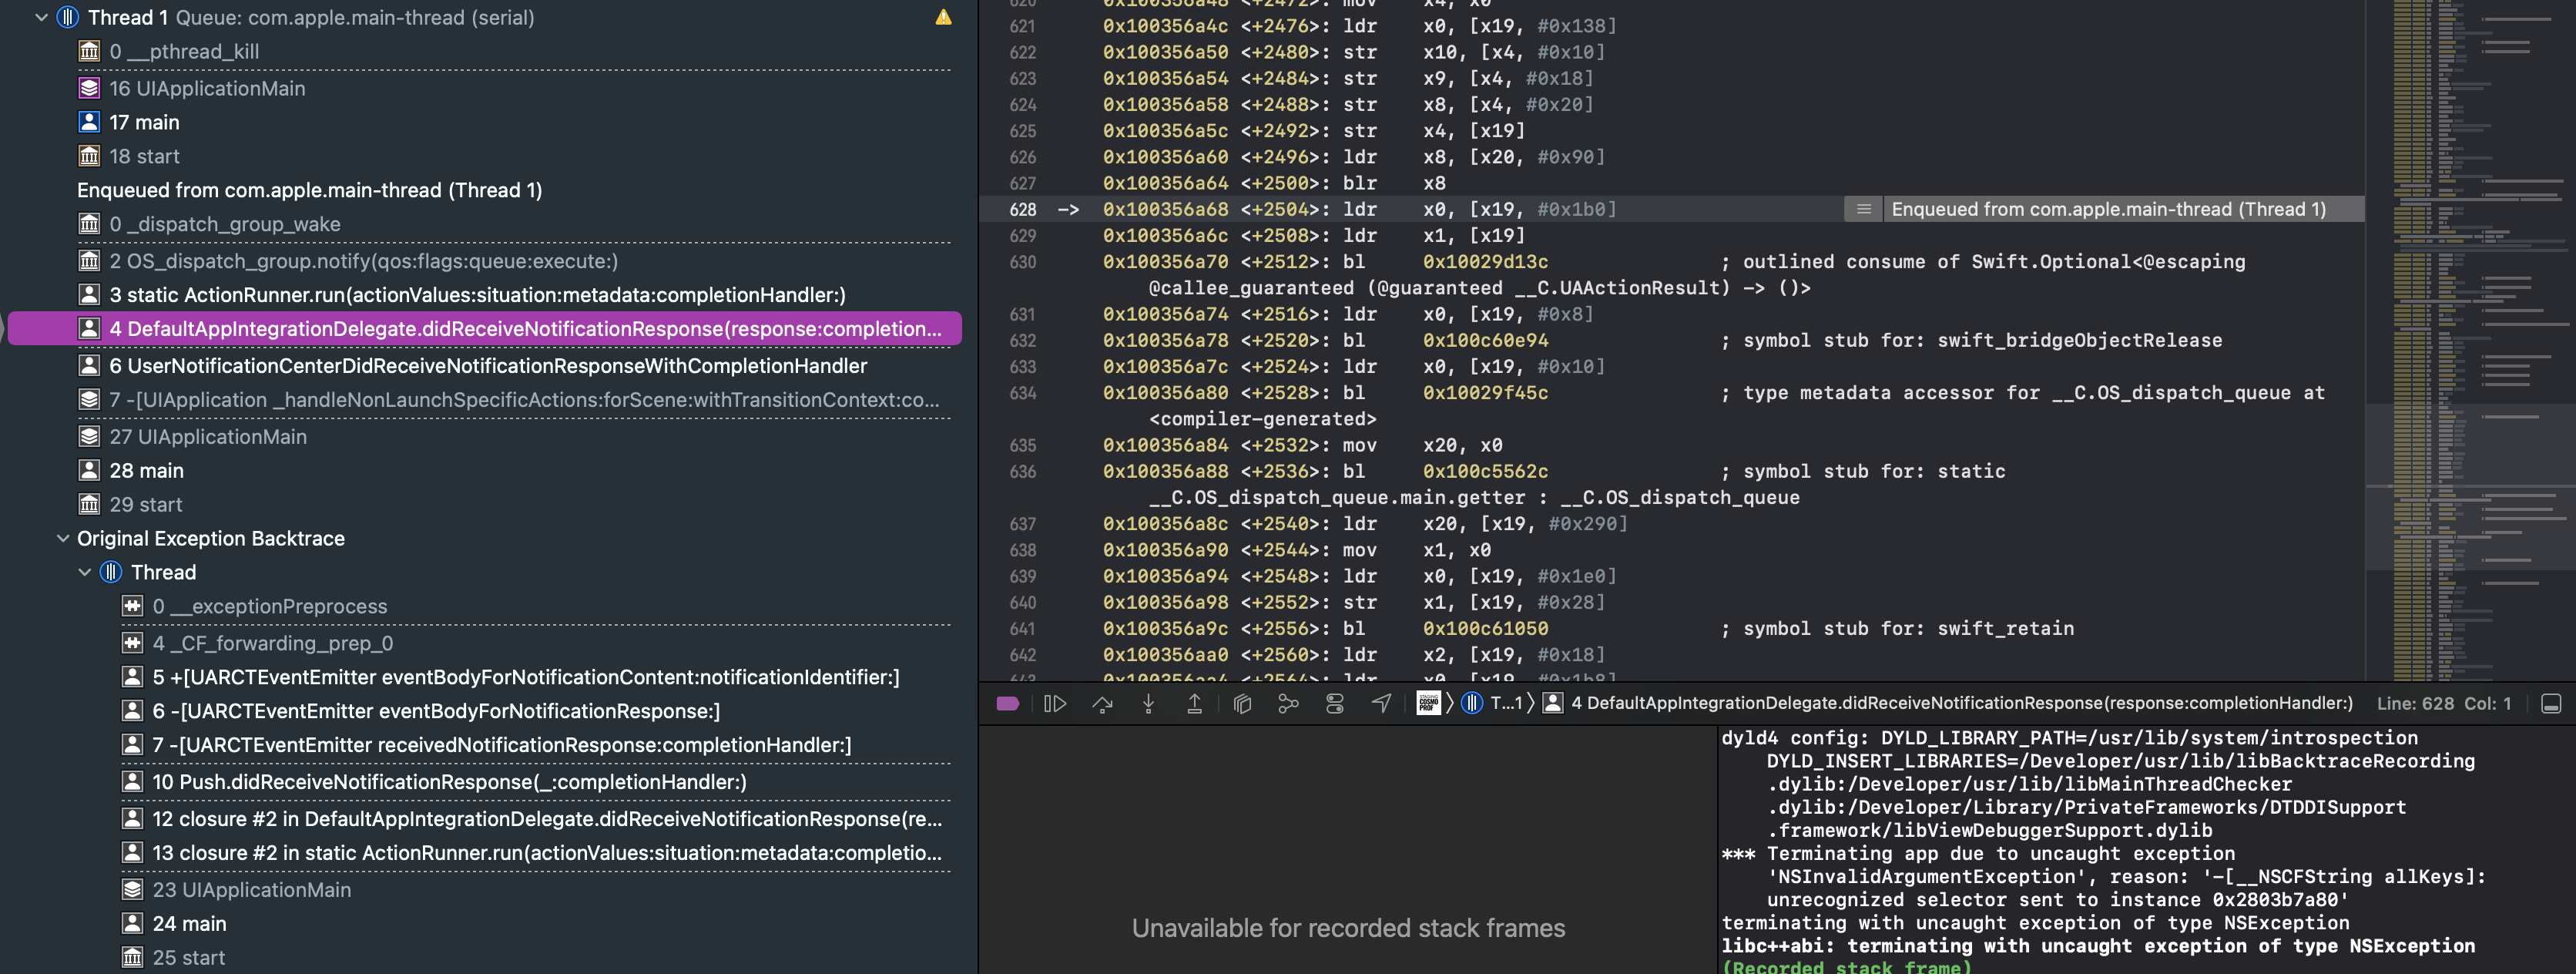Click the continue program execution icon

point(1054,704)
